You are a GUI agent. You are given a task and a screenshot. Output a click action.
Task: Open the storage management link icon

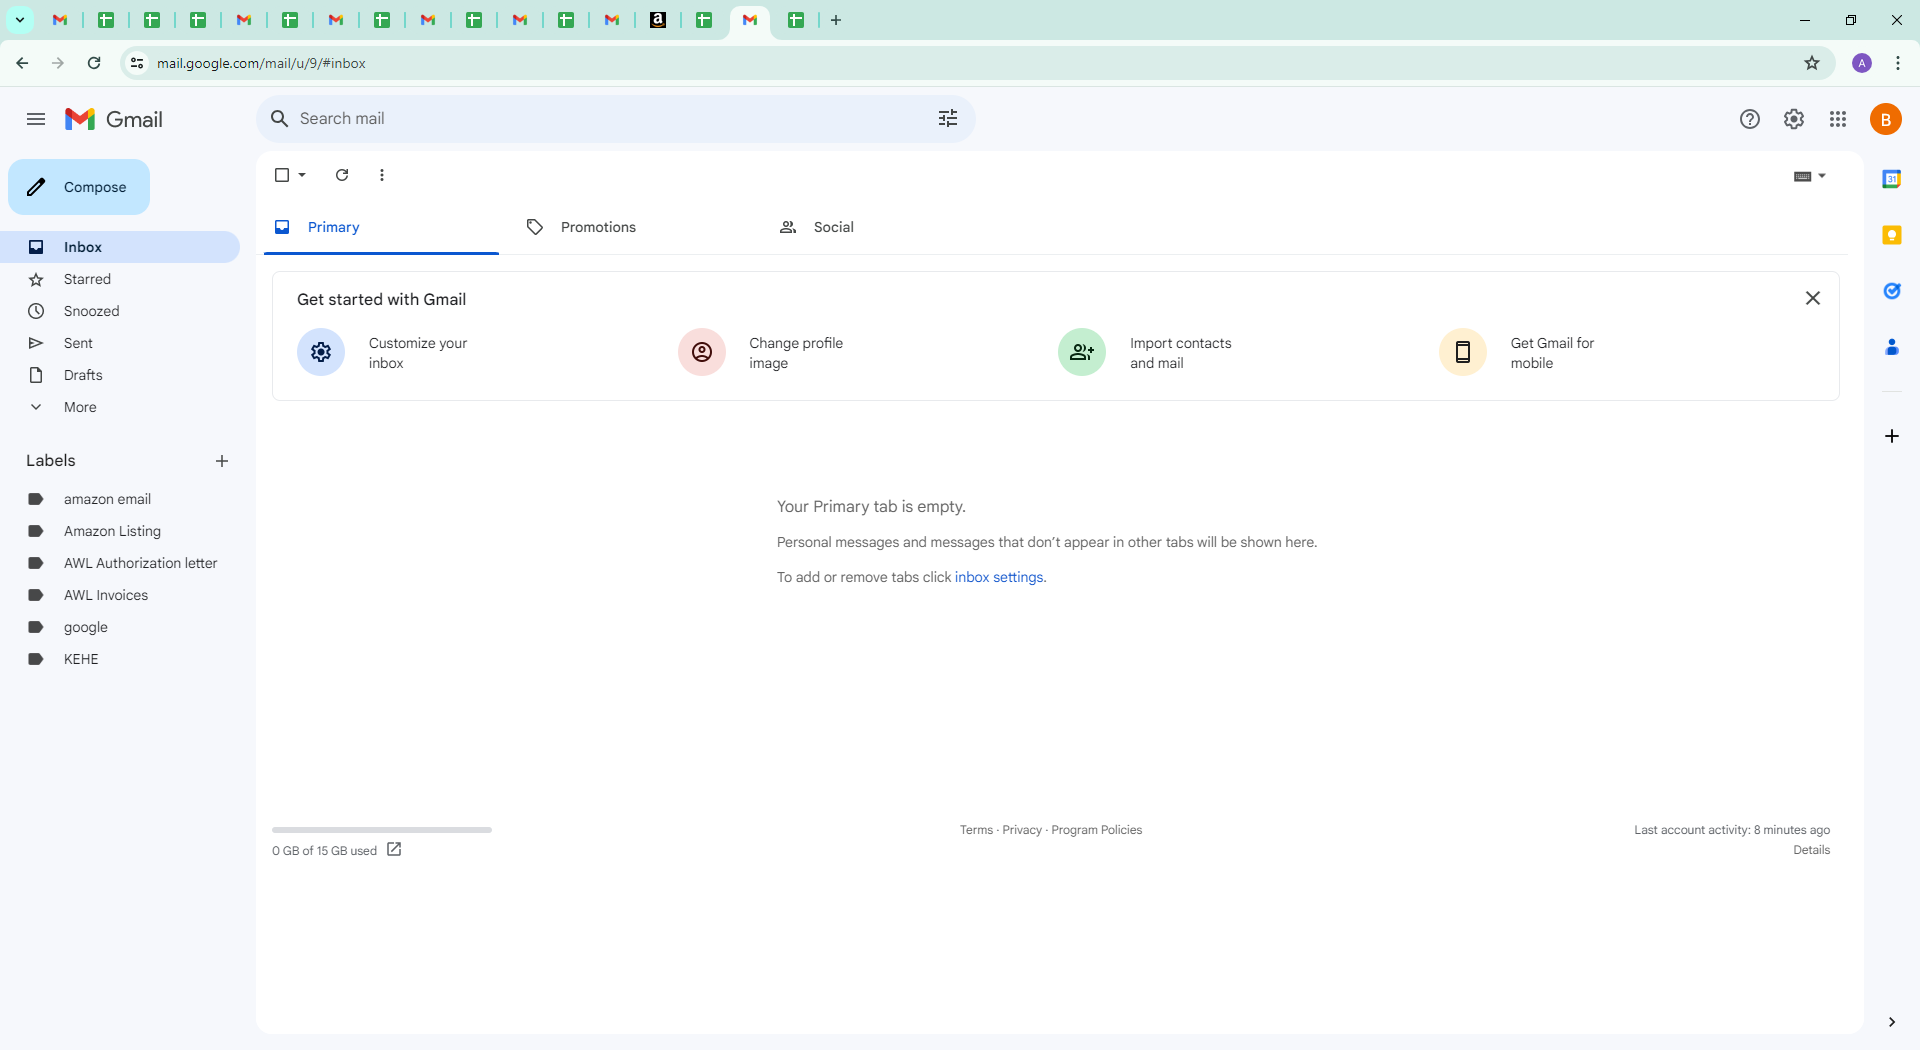(x=394, y=849)
